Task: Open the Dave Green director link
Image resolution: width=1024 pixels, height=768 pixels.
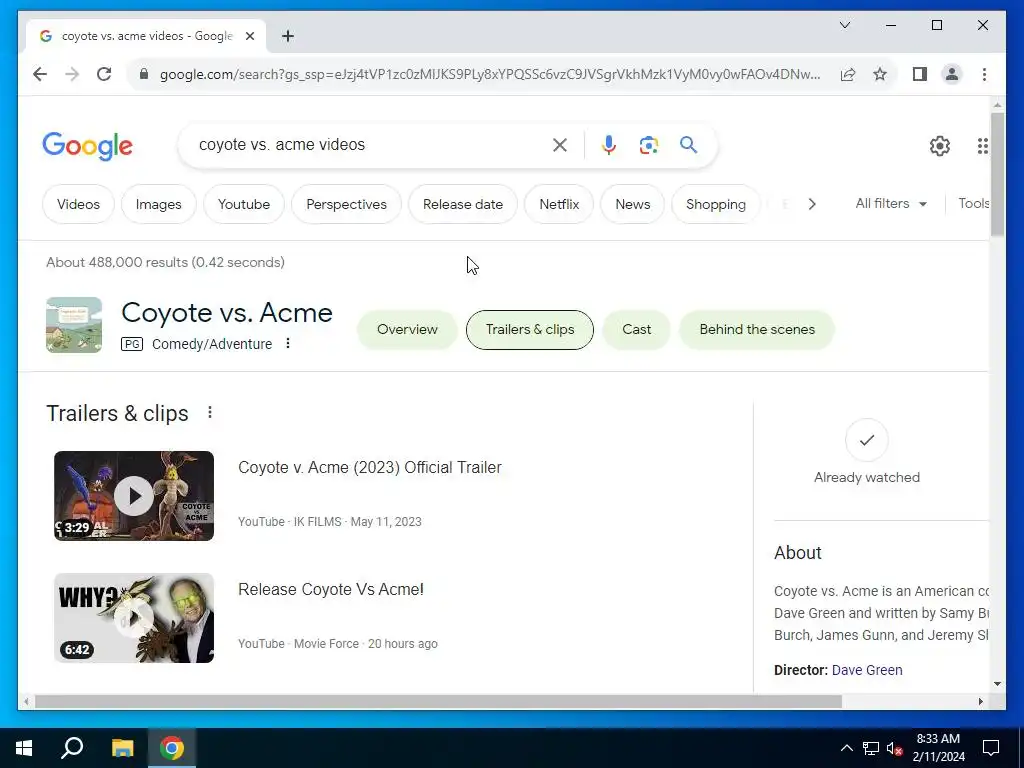Action: click(x=867, y=671)
